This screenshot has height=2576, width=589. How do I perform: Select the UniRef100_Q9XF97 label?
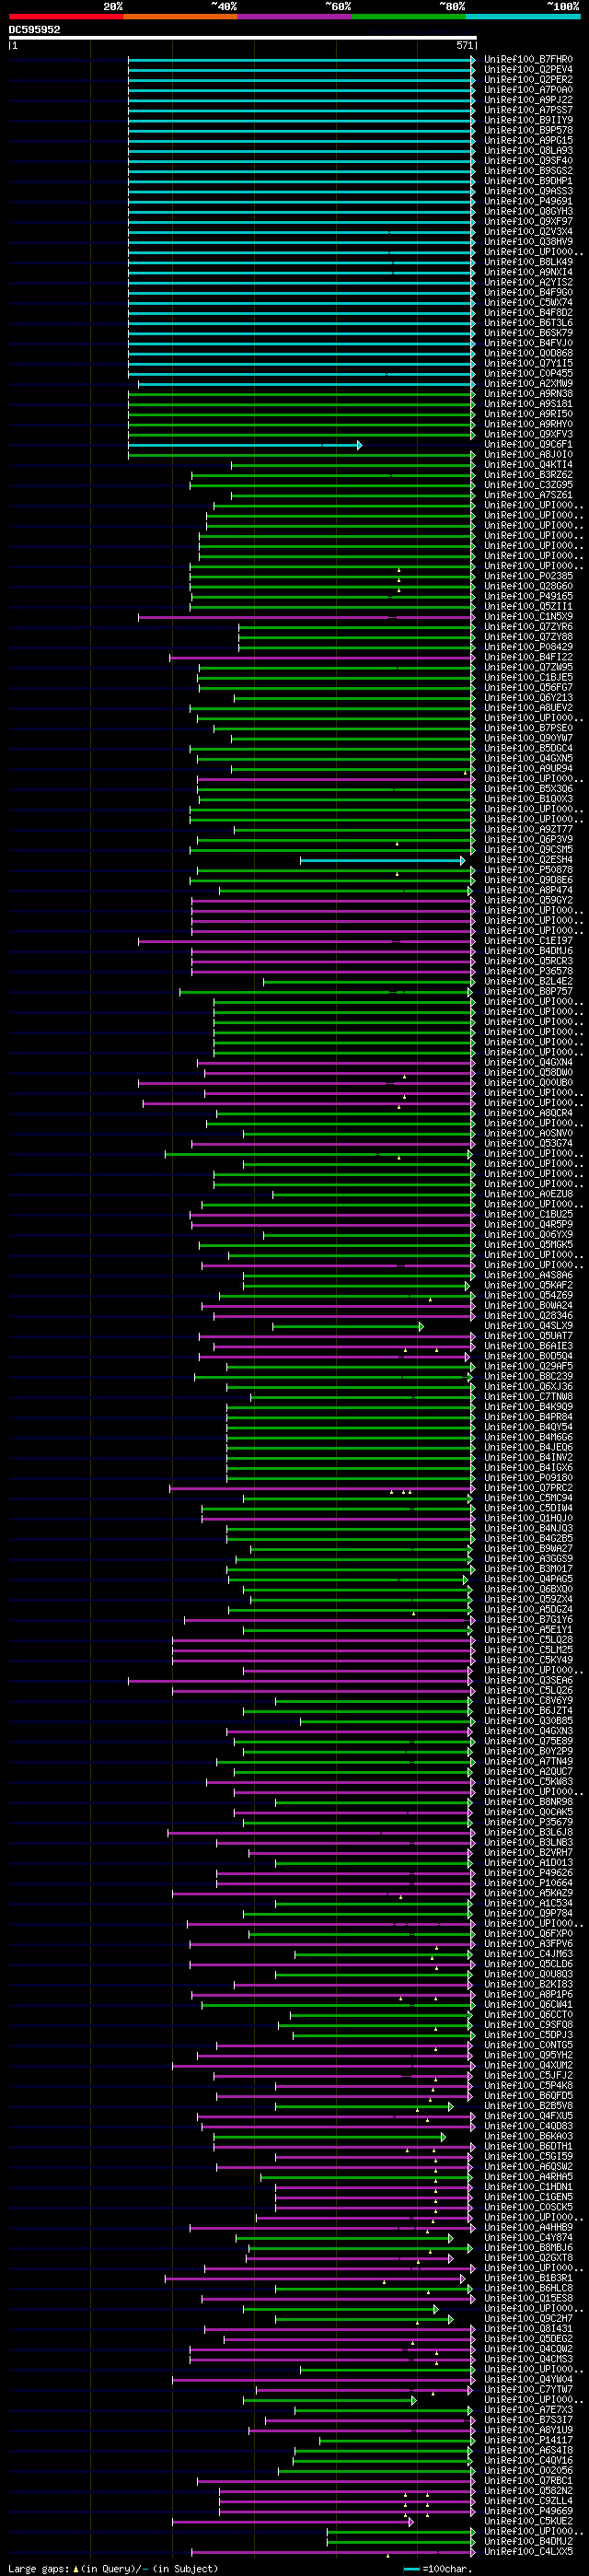coord(529,222)
